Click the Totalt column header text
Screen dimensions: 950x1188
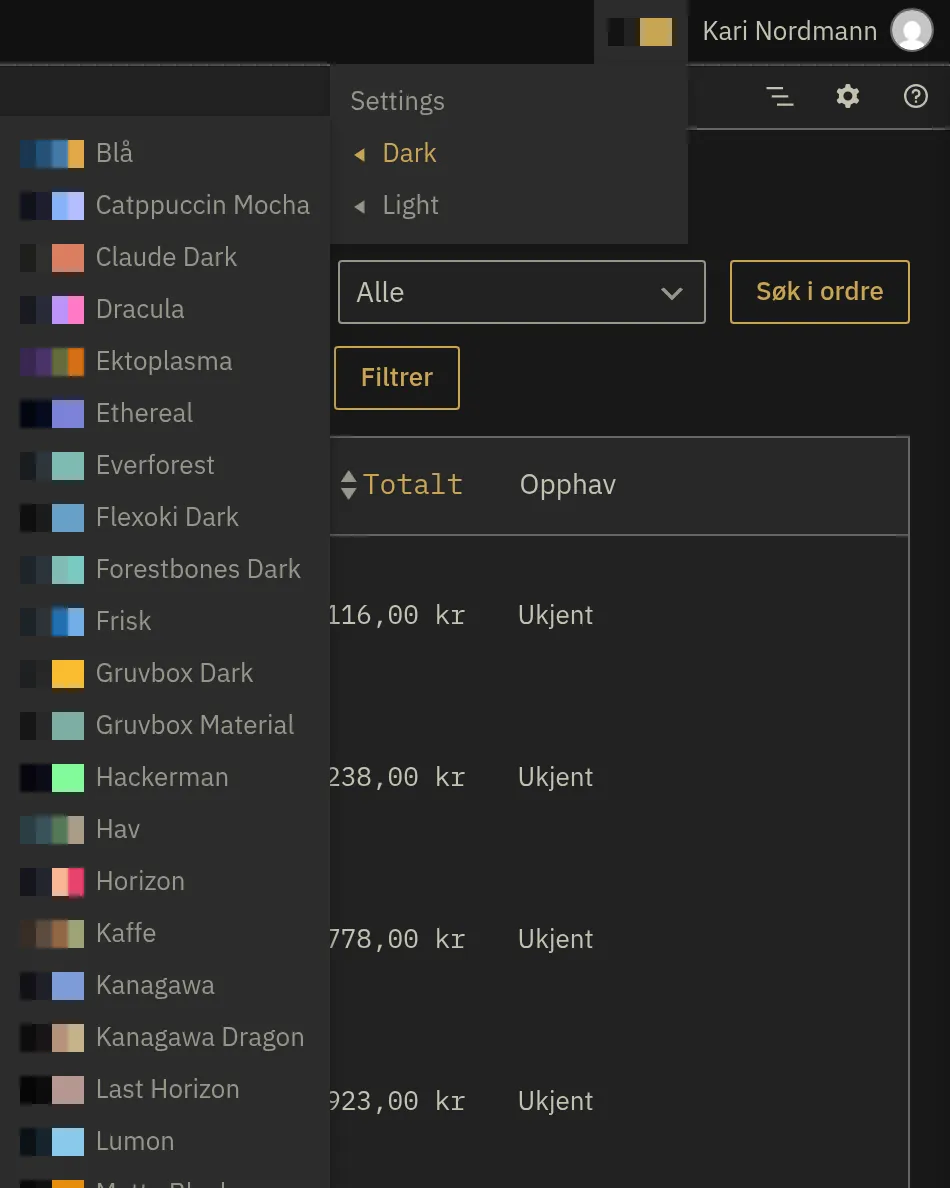click(413, 485)
